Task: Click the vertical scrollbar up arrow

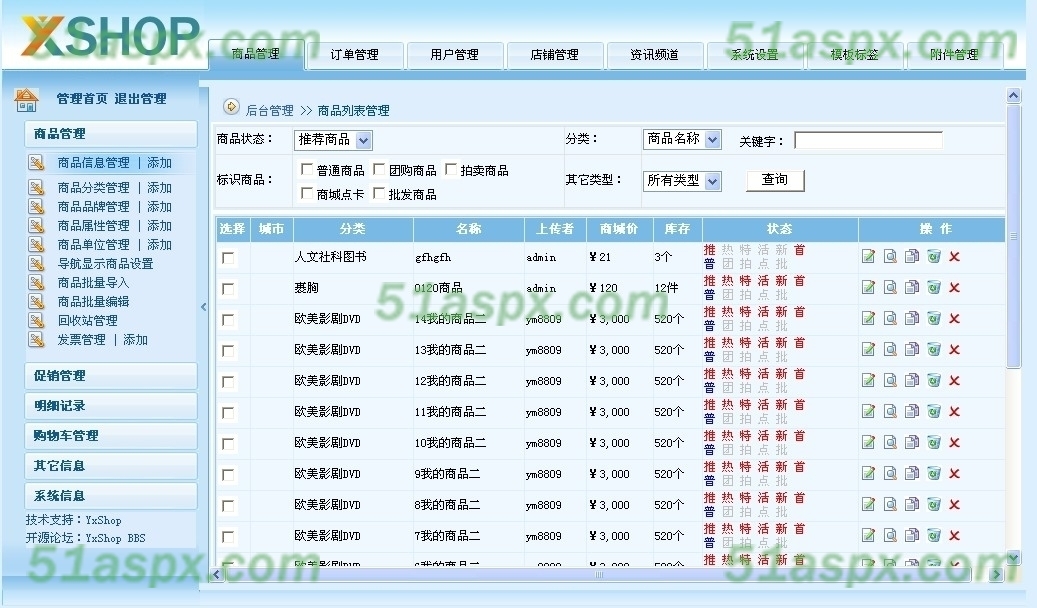Action: click(1013, 95)
